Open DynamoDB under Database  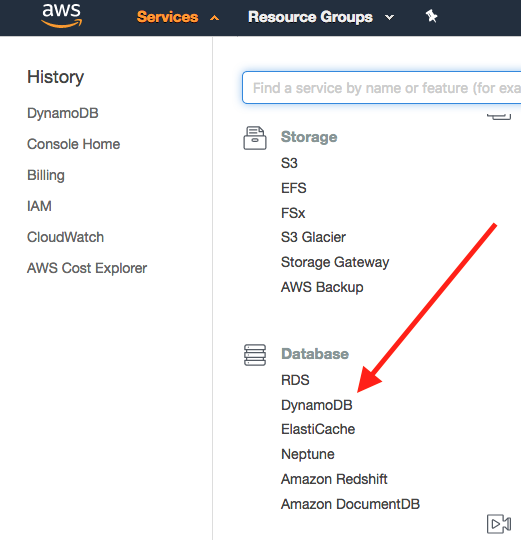pyautogui.click(x=316, y=405)
